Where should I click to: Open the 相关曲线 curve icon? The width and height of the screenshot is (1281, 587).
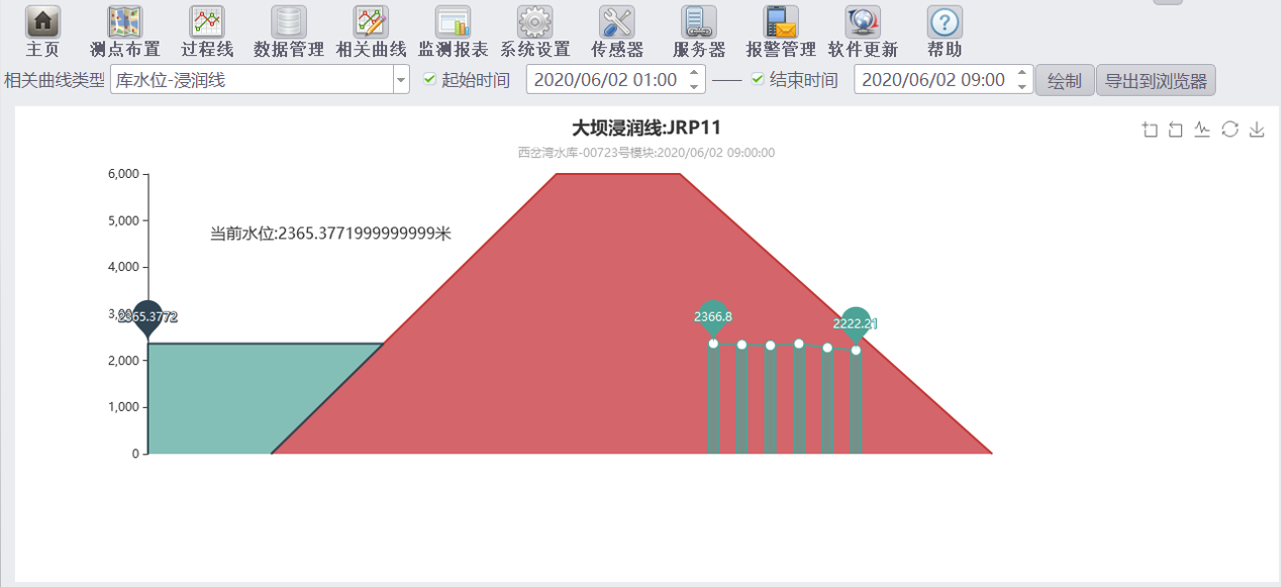[x=371, y=22]
